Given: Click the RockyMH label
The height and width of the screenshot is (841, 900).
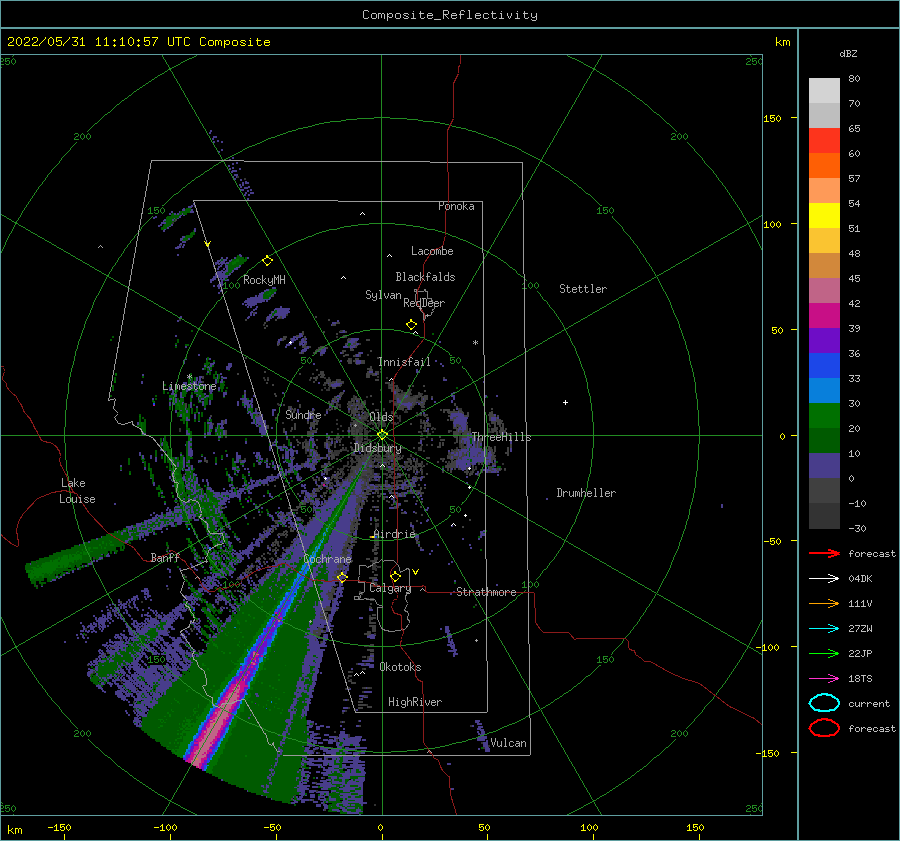Looking at the screenshot, I should pyautogui.click(x=265, y=280).
